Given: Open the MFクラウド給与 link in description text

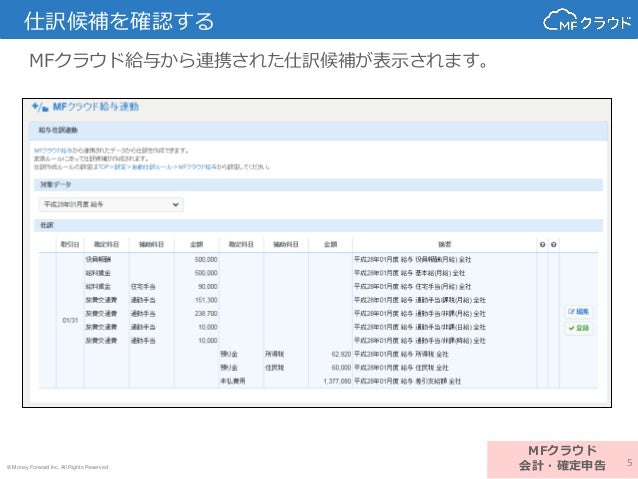Looking at the screenshot, I should click(51, 151).
